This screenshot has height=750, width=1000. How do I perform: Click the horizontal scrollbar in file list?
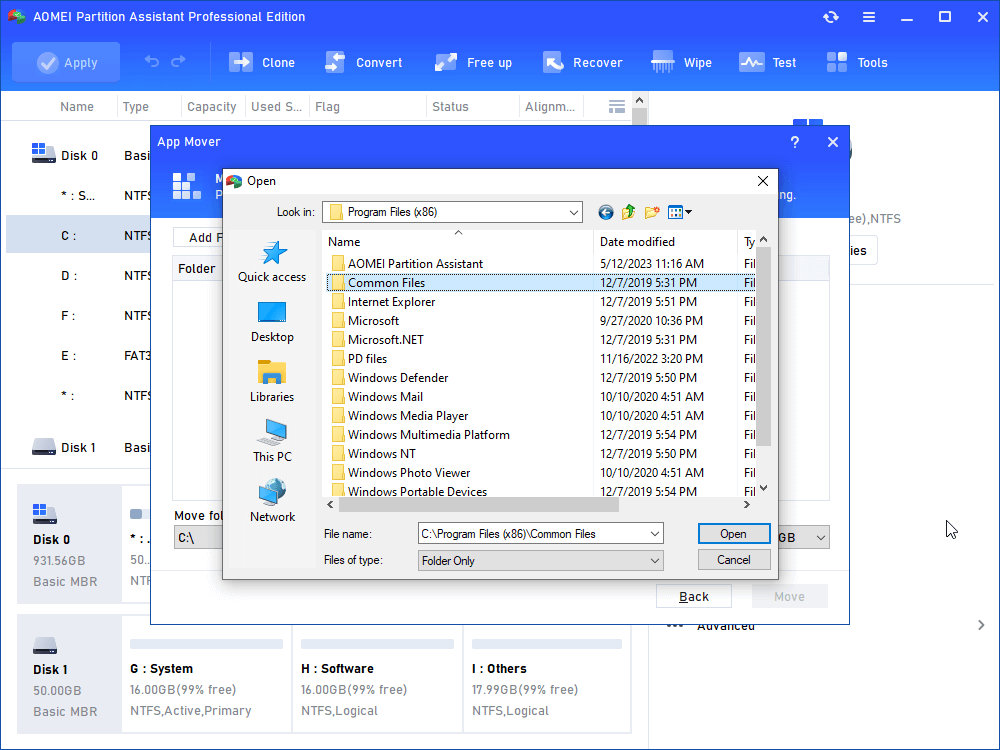(x=478, y=505)
